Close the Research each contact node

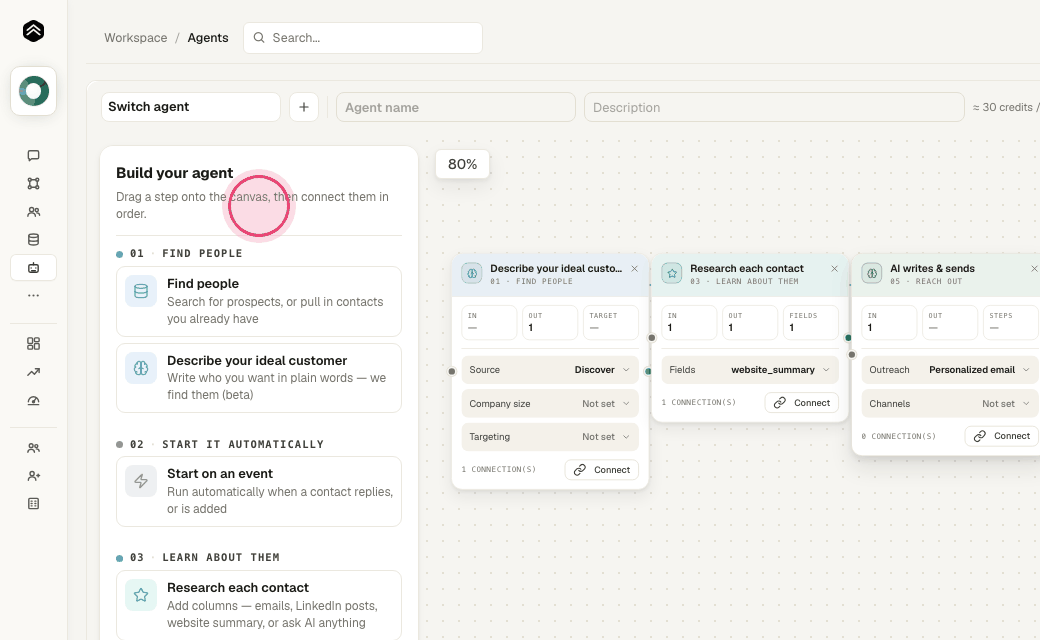[x=834, y=269]
